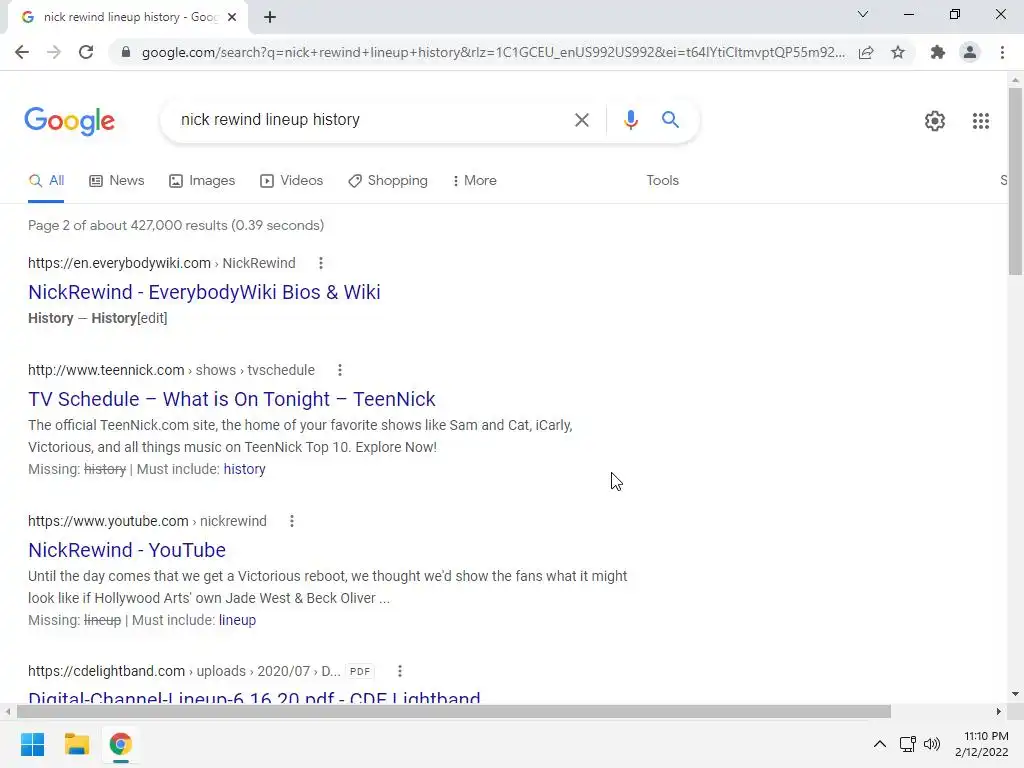
Task: Click the padlock site info icon
Action: click(x=126, y=52)
